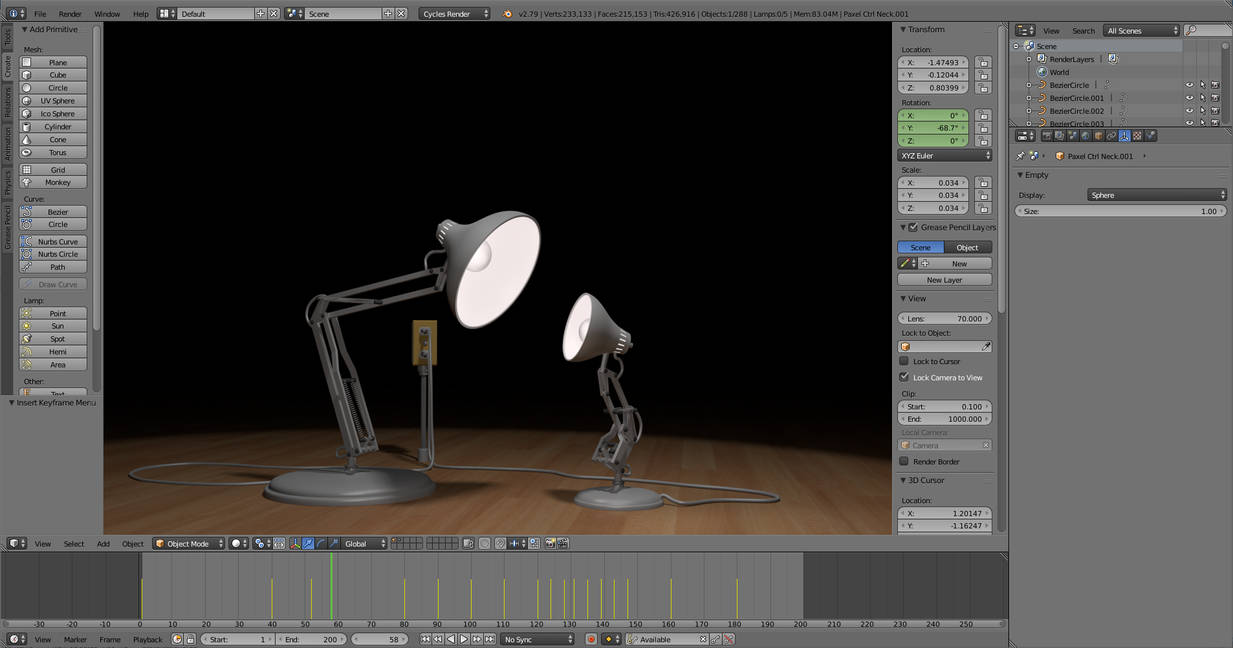
Task: Open the Help menu
Action: coord(141,14)
